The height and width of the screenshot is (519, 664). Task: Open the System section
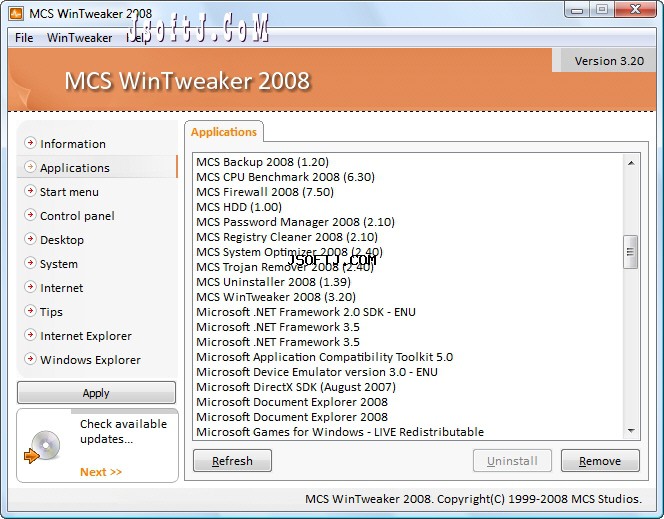(x=59, y=264)
